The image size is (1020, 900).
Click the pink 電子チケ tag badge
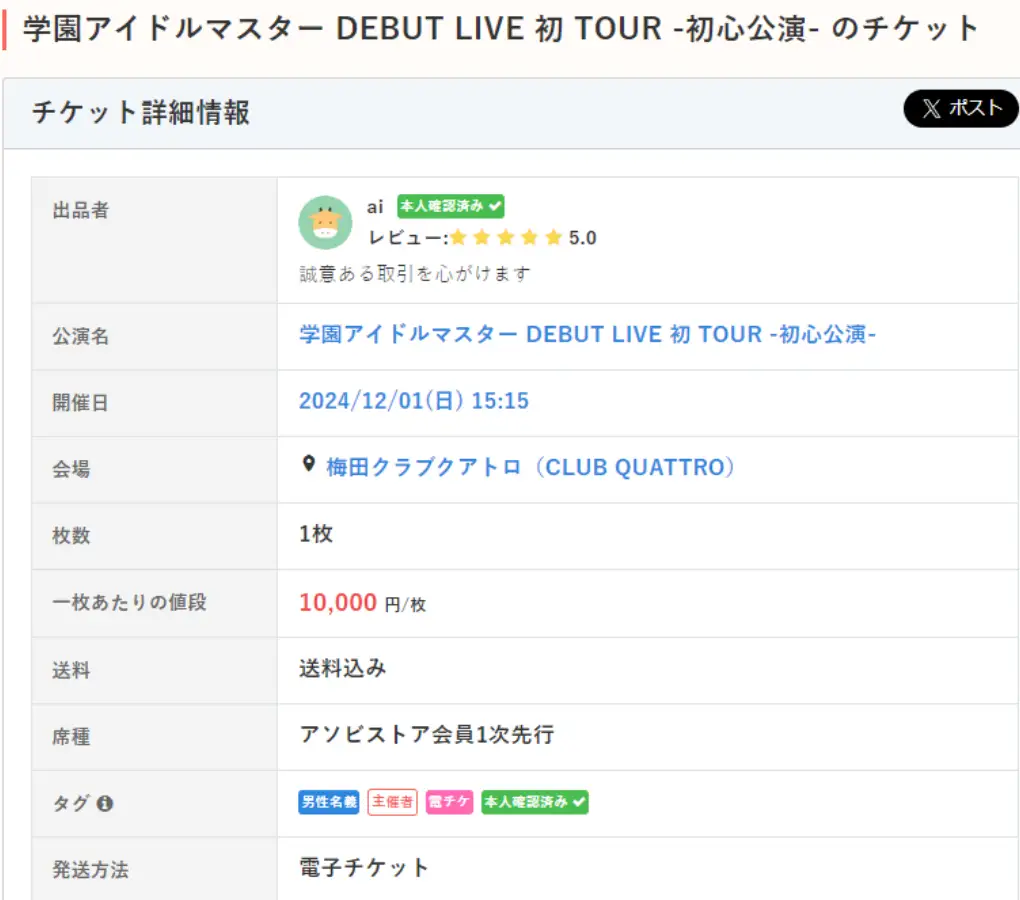[449, 802]
